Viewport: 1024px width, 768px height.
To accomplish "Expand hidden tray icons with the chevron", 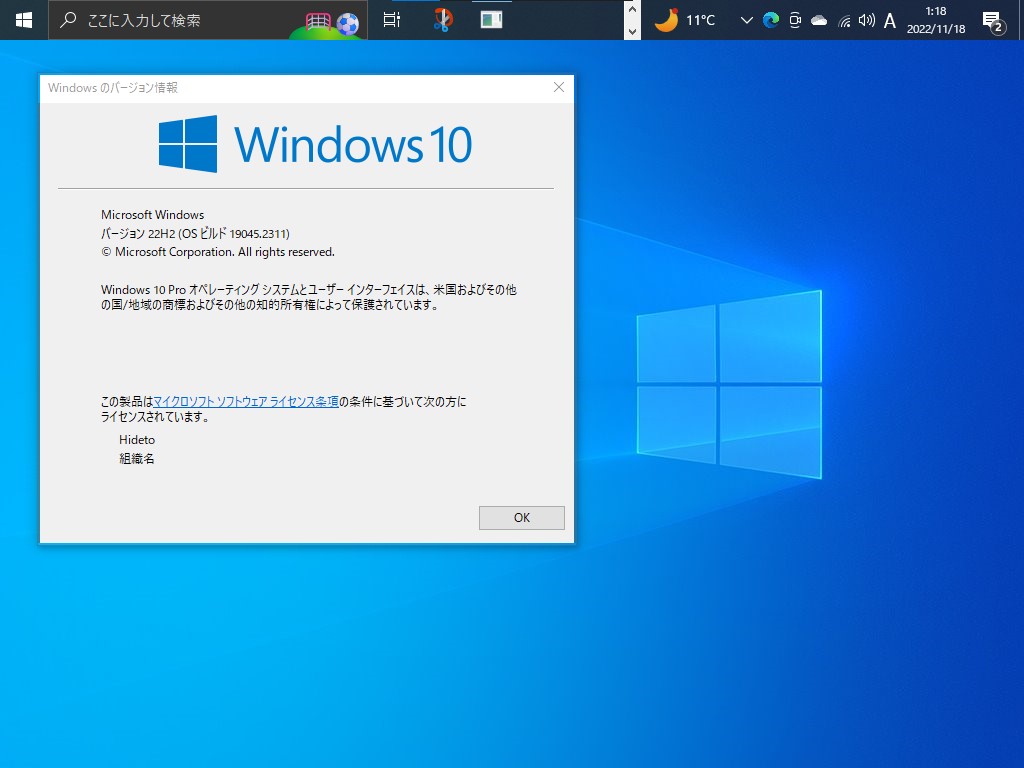I will pos(746,20).
